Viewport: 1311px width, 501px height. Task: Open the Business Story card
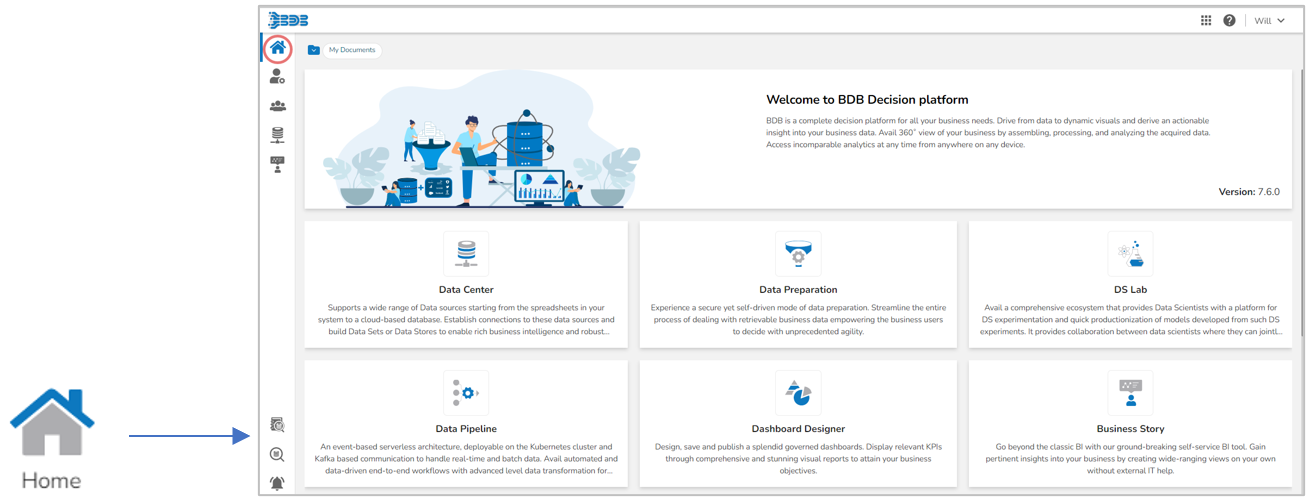coord(1130,424)
